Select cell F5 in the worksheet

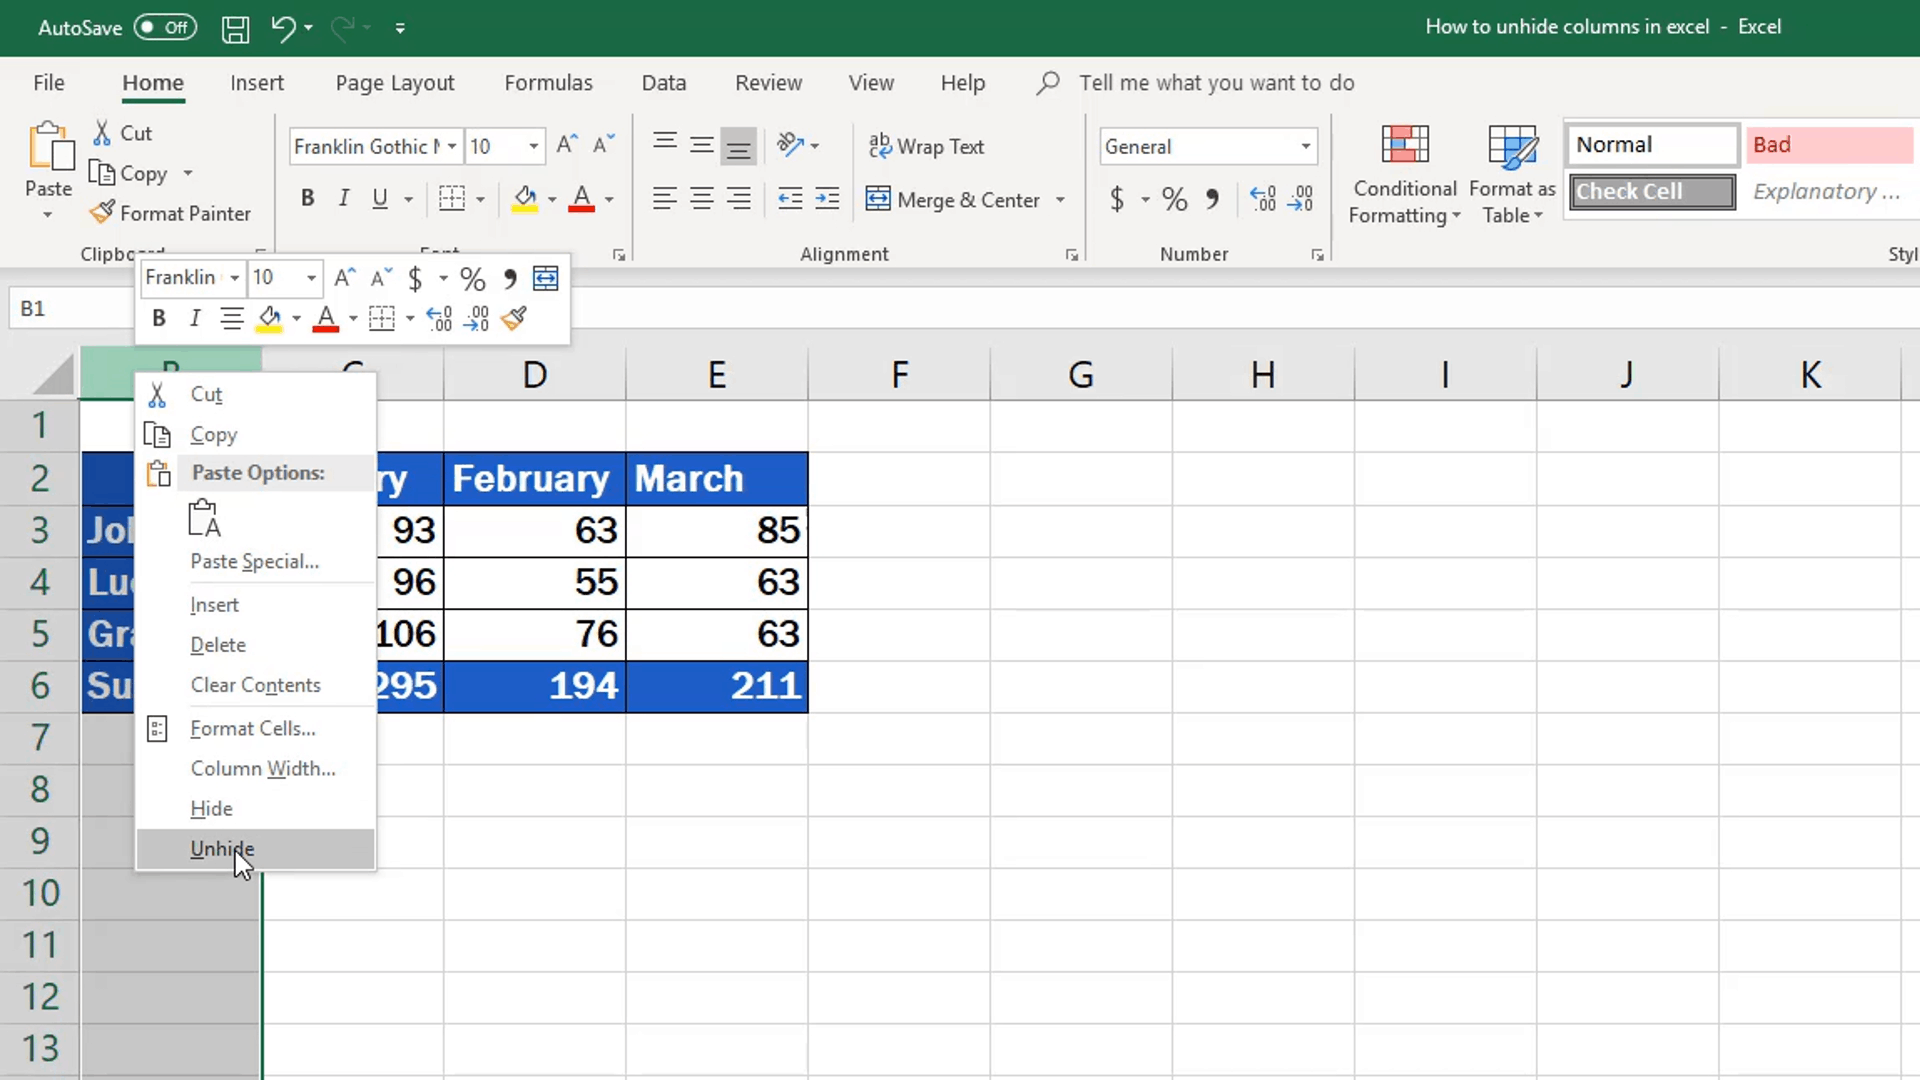pyautogui.click(x=899, y=633)
